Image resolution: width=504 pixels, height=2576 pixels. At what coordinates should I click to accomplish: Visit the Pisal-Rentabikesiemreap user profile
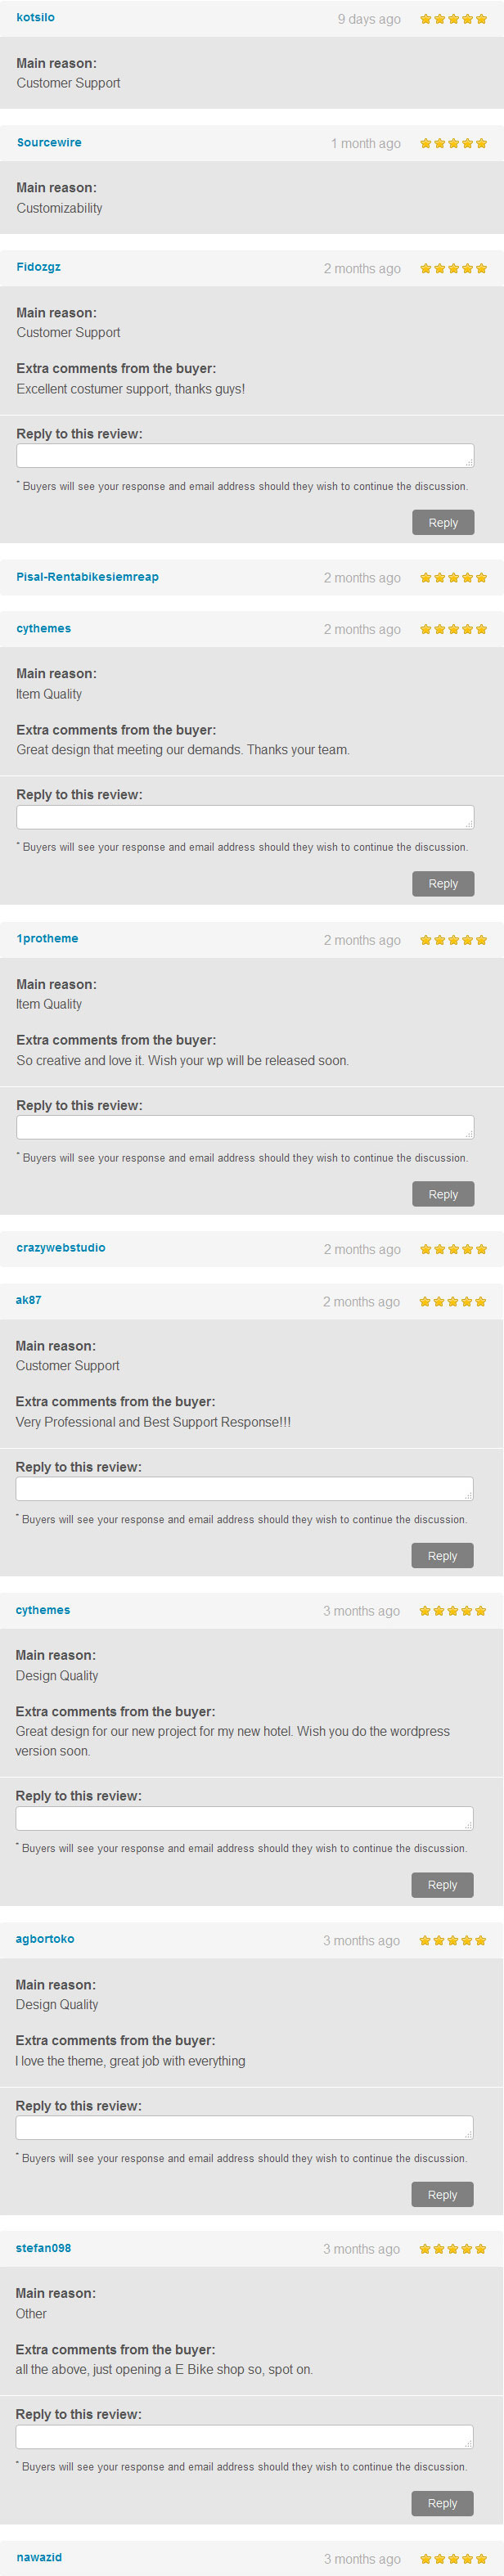coord(87,577)
